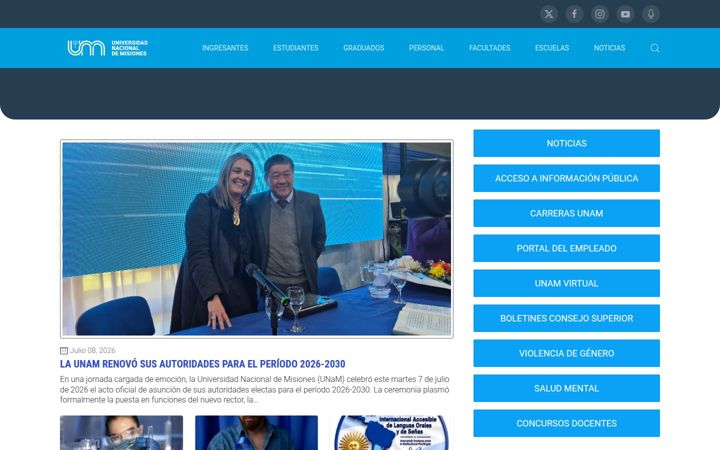Open the X (Twitter) social link

[549, 14]
